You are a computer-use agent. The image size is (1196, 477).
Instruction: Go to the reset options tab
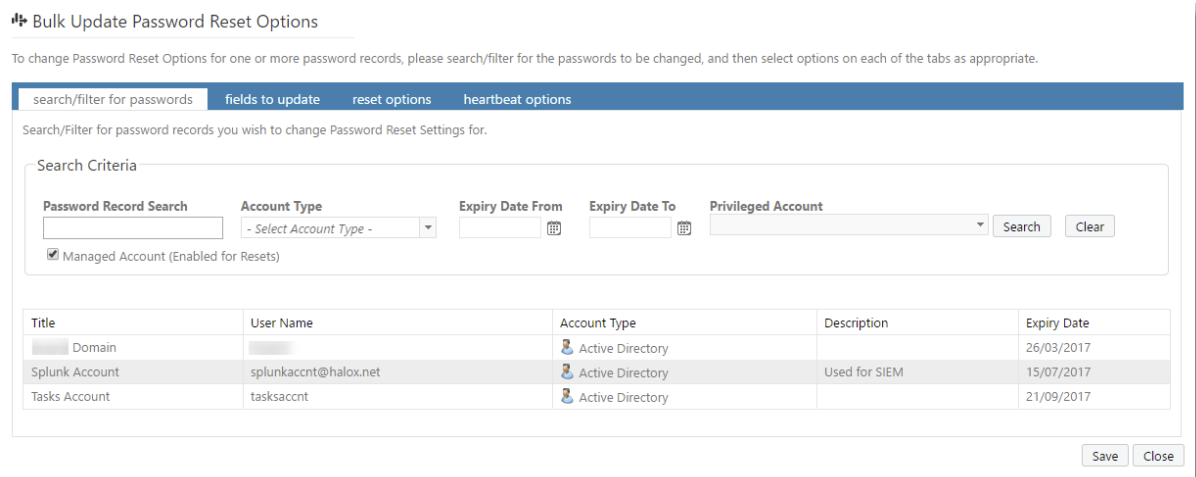click(391, 99)
